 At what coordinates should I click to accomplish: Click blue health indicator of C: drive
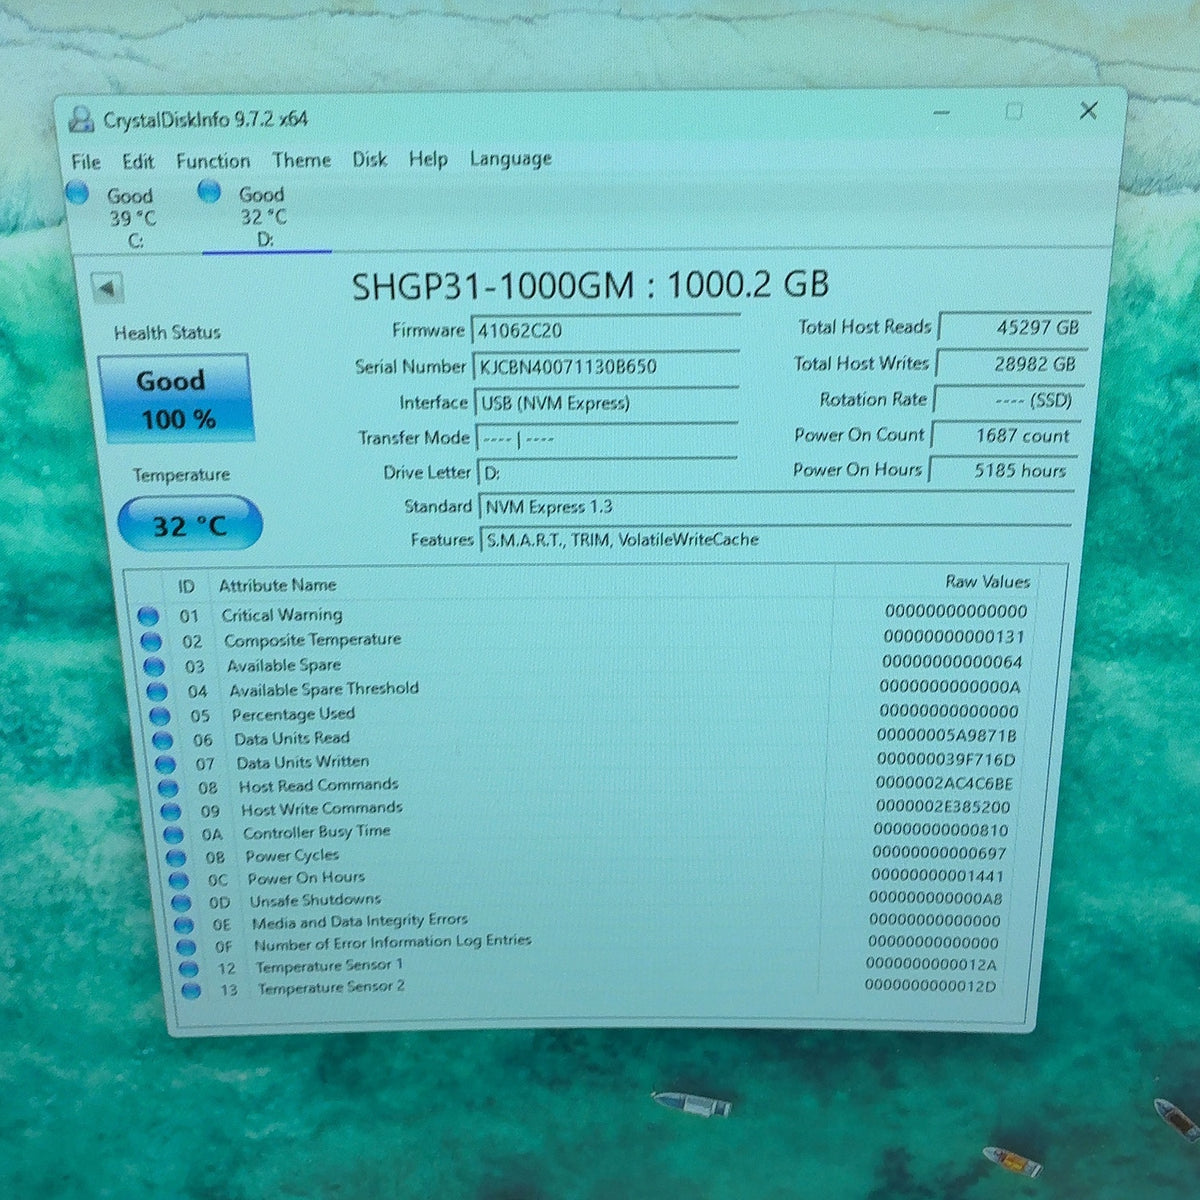(77, 193)
